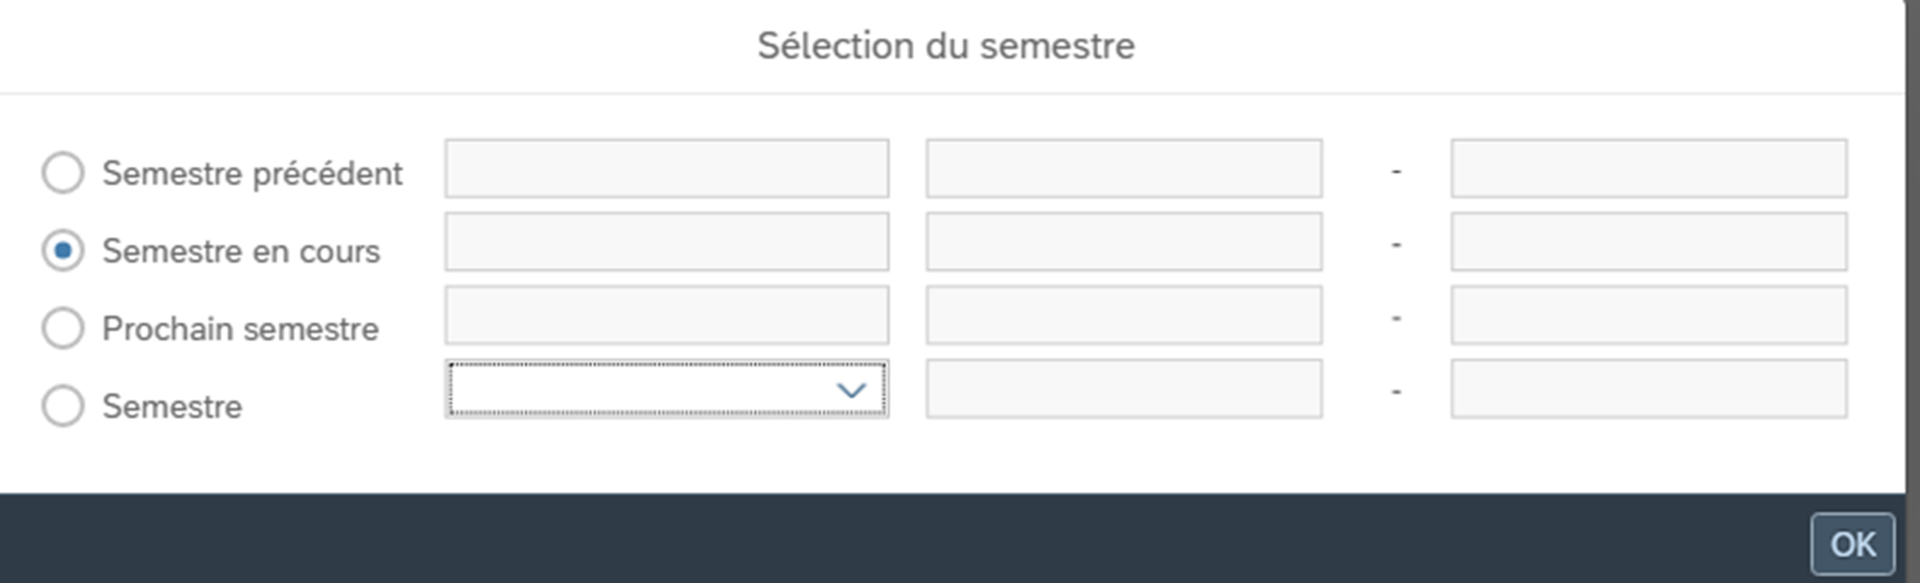Screen dimensions: 1920x583
Task: Click the 'Sélection du semestre' dialog title
Action: coord(945,46)
